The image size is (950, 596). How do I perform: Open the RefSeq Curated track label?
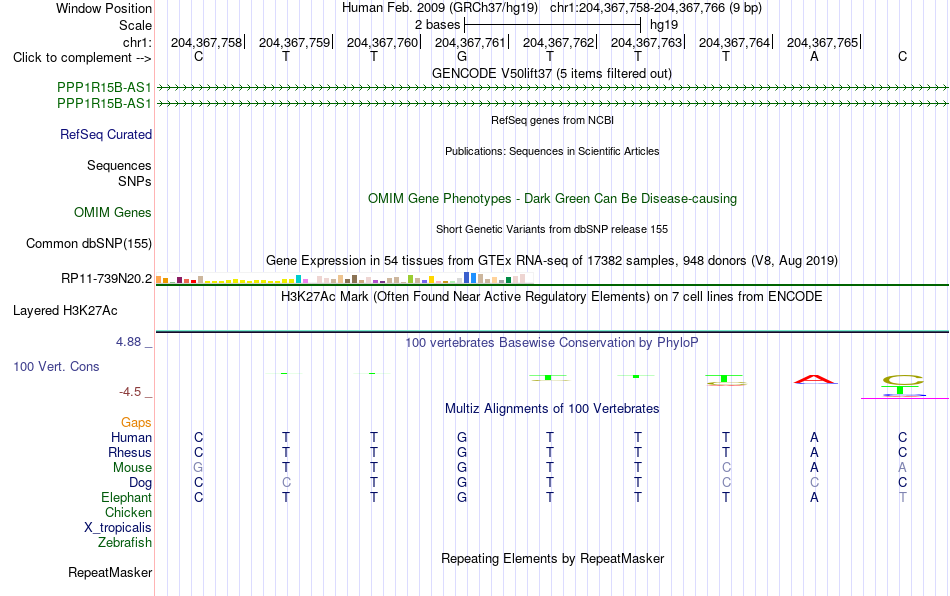coord(106,134)
